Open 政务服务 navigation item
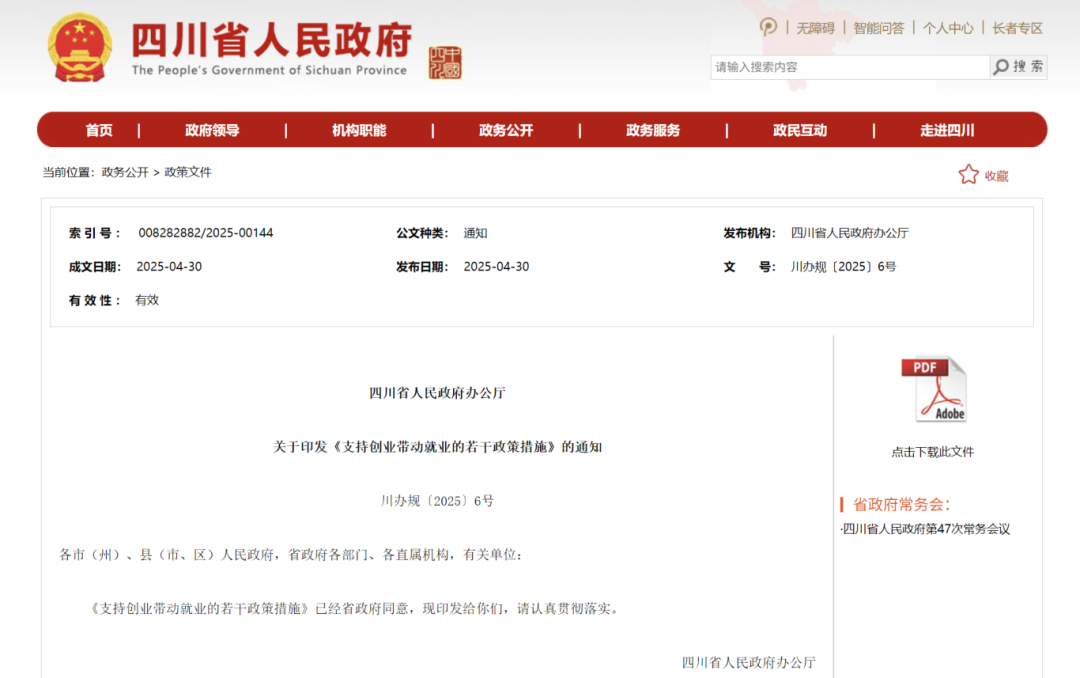The image size is (1080, 678). tap(653, 130)
